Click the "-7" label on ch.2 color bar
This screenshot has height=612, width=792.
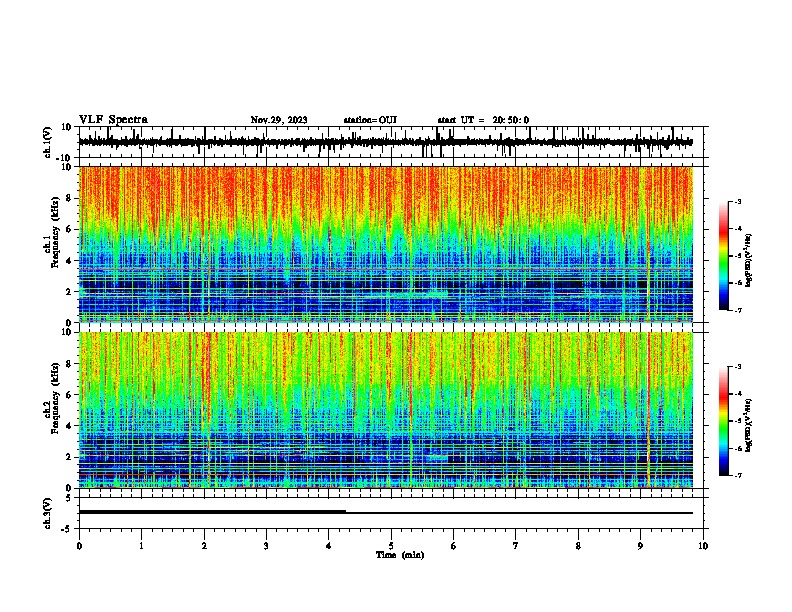(737, 475)
